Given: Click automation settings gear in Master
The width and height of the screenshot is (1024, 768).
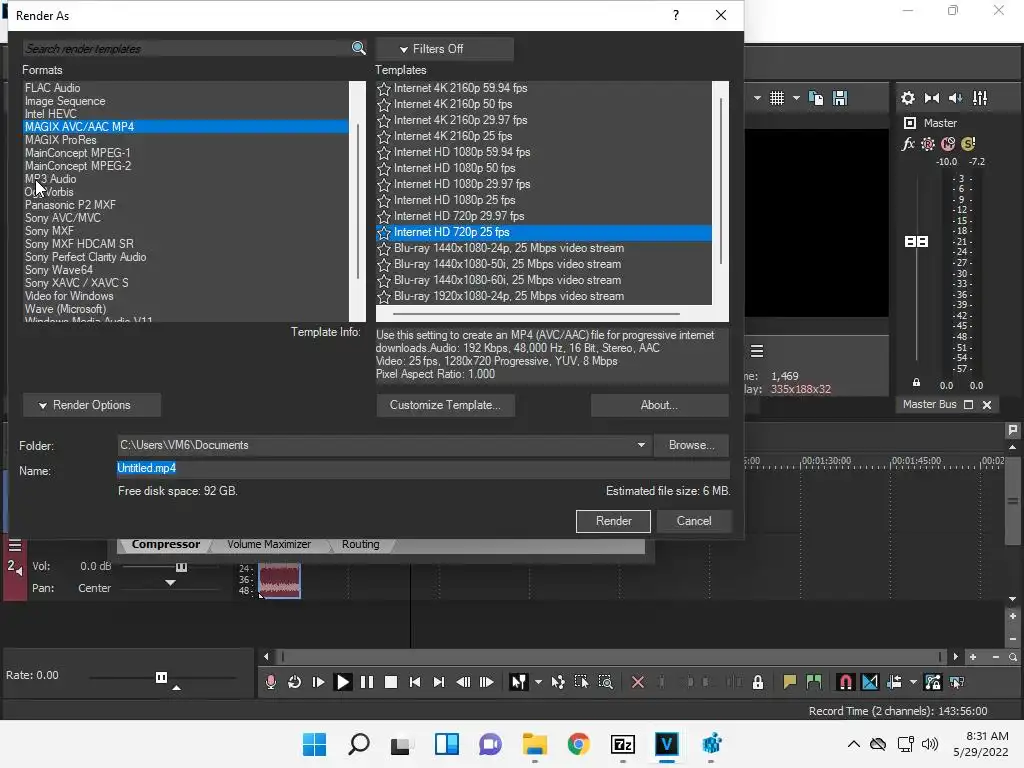Looking at the screenshot, I should click(928, 144).
